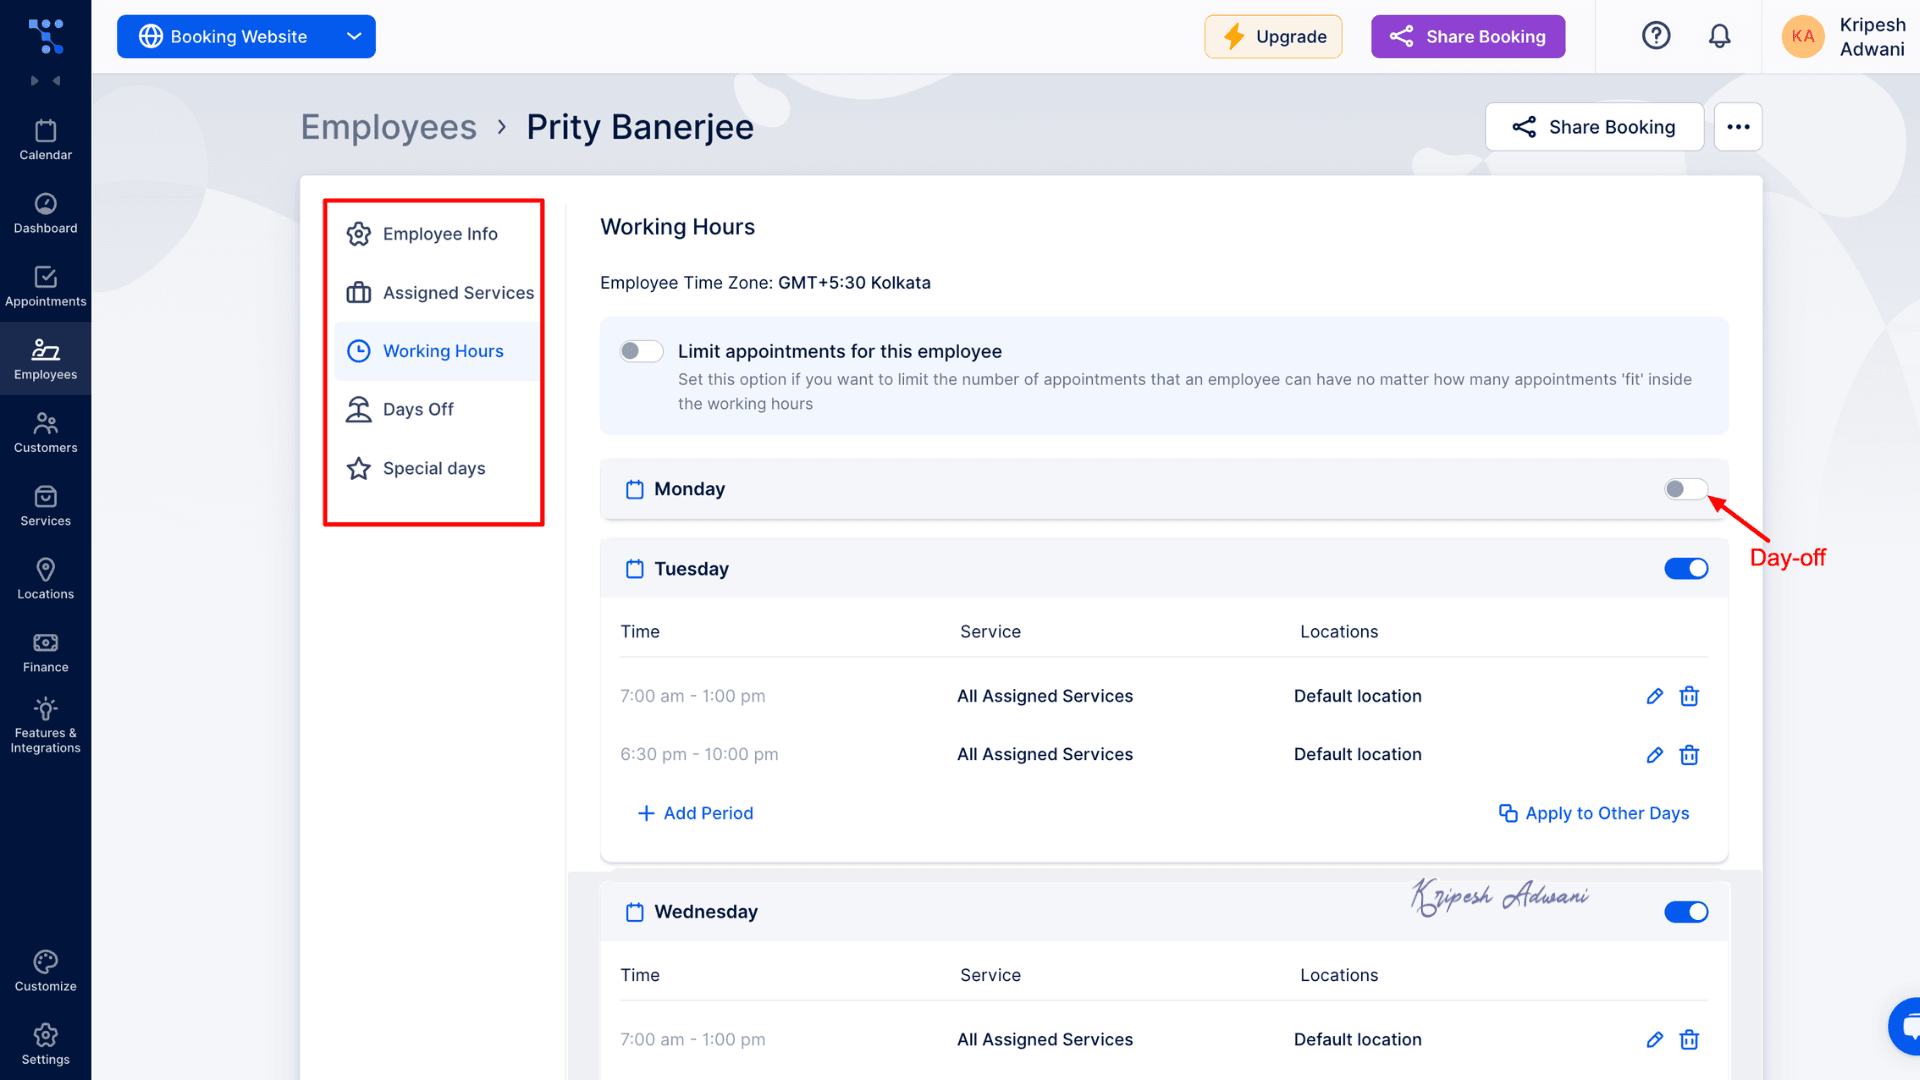Screen dimensions: 1920x1080
Task: Click Add Period under Tuesday
Action: coord(695,813)
